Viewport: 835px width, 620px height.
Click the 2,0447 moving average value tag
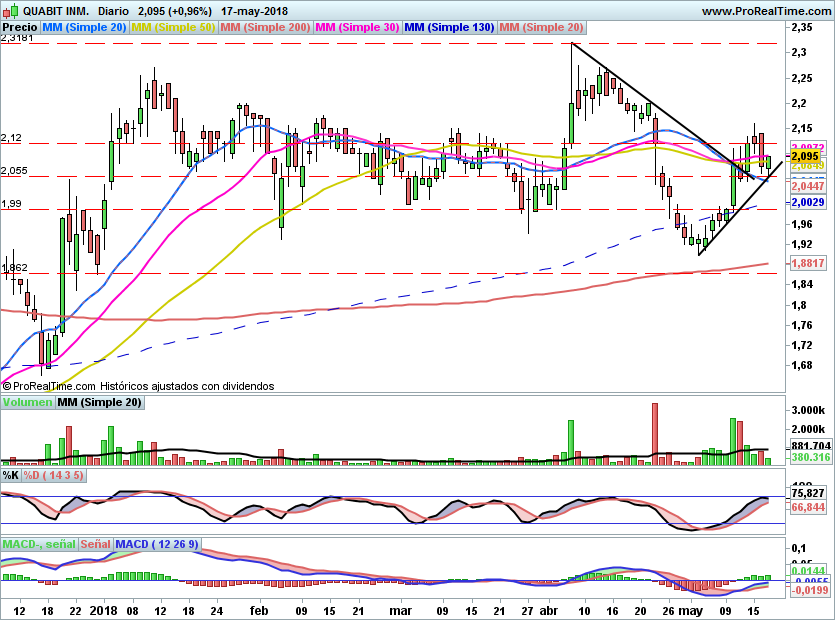tap(807, 186)
